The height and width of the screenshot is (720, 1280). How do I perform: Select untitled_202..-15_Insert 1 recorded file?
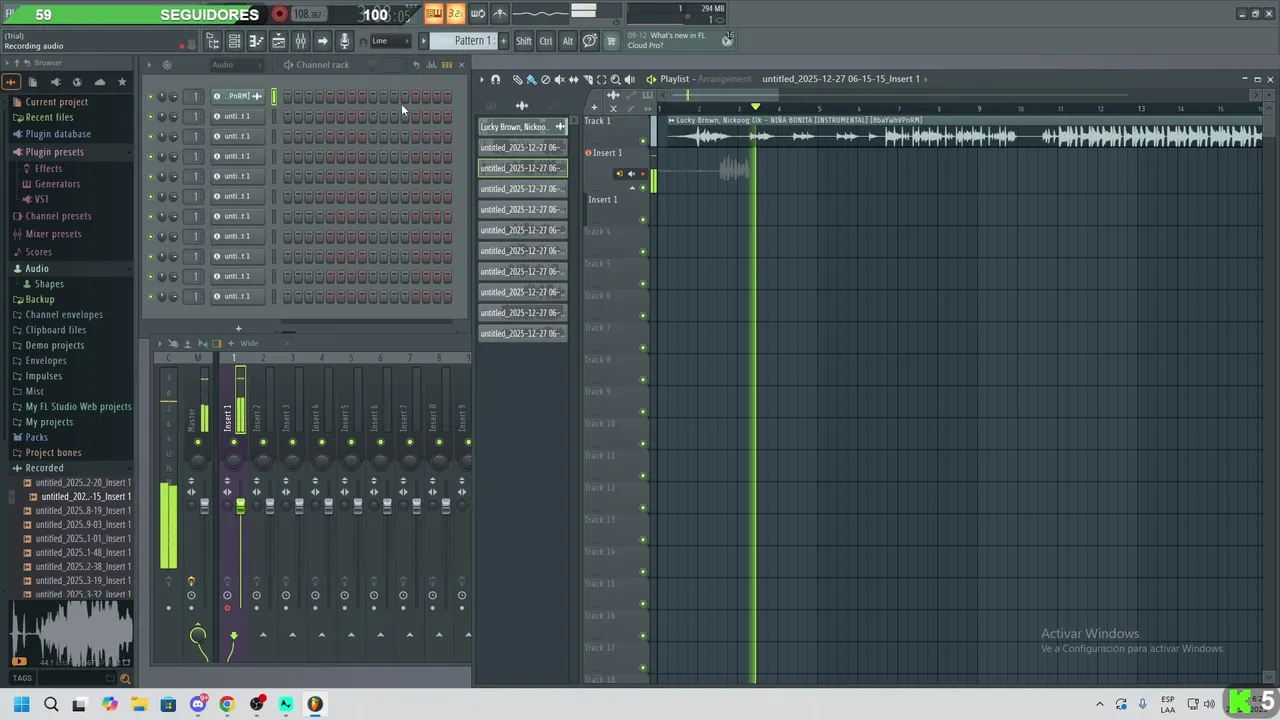pos(86,497)
